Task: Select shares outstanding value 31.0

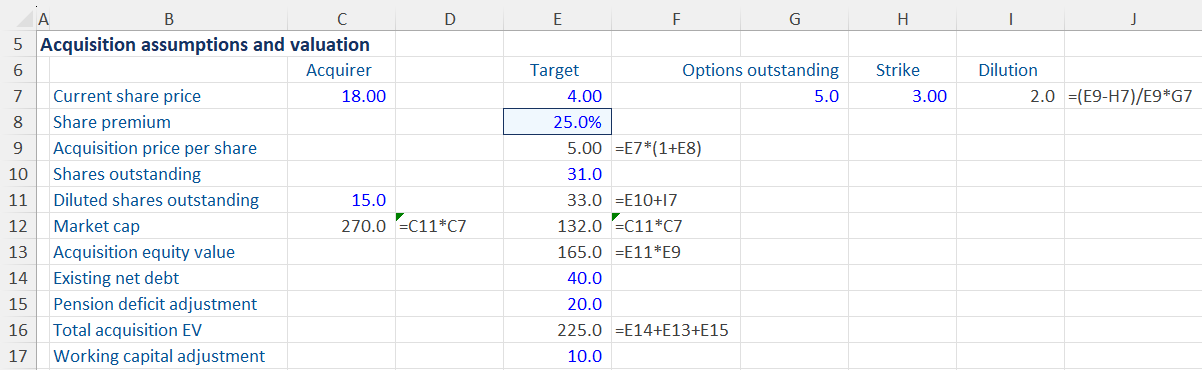Action: [x=584, y=174]
